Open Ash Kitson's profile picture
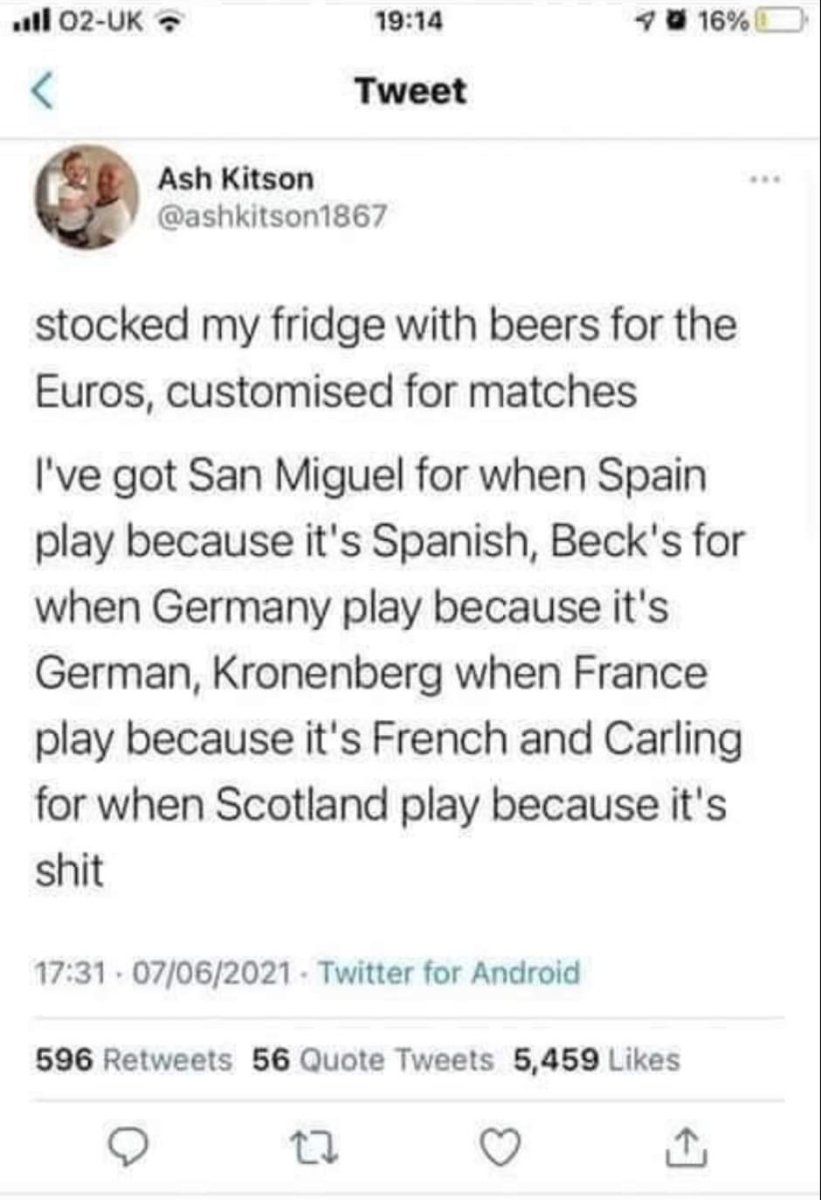 tap(87, 196)
